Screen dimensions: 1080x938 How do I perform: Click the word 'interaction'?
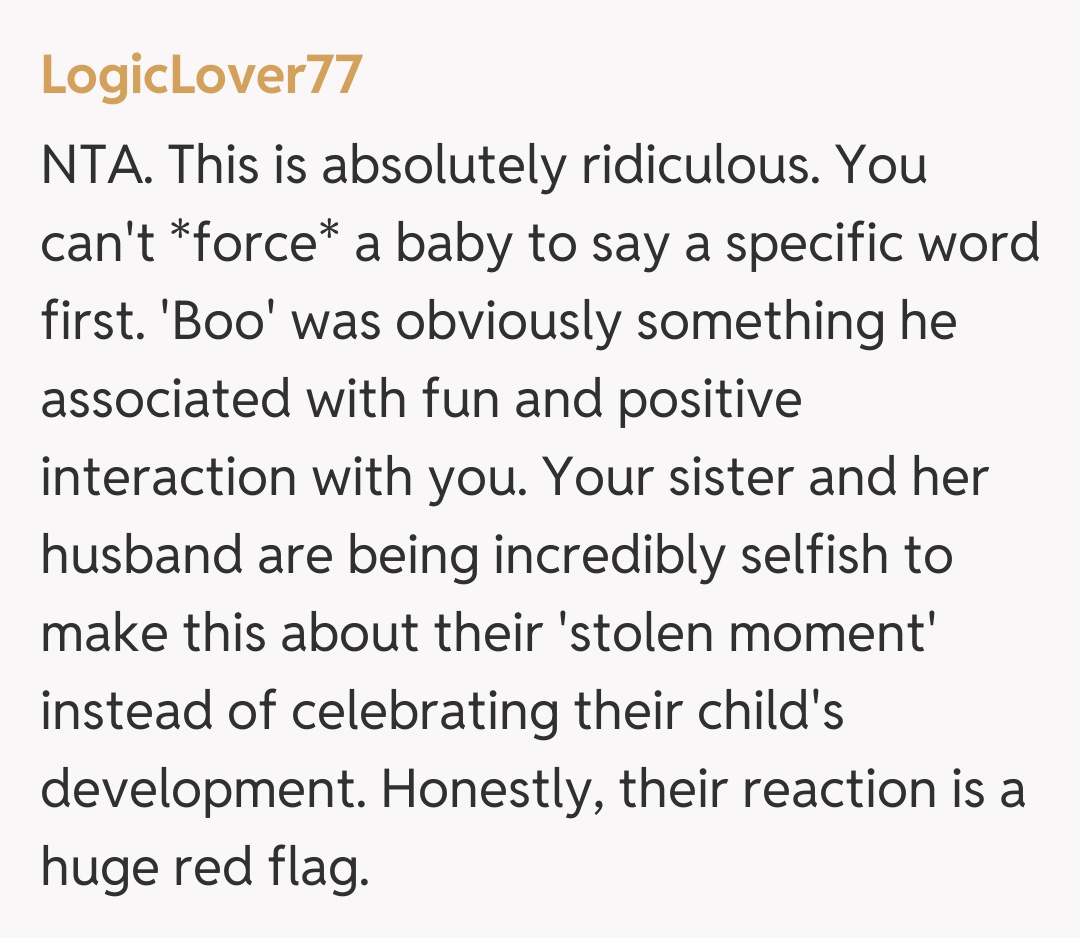point(167,478)
